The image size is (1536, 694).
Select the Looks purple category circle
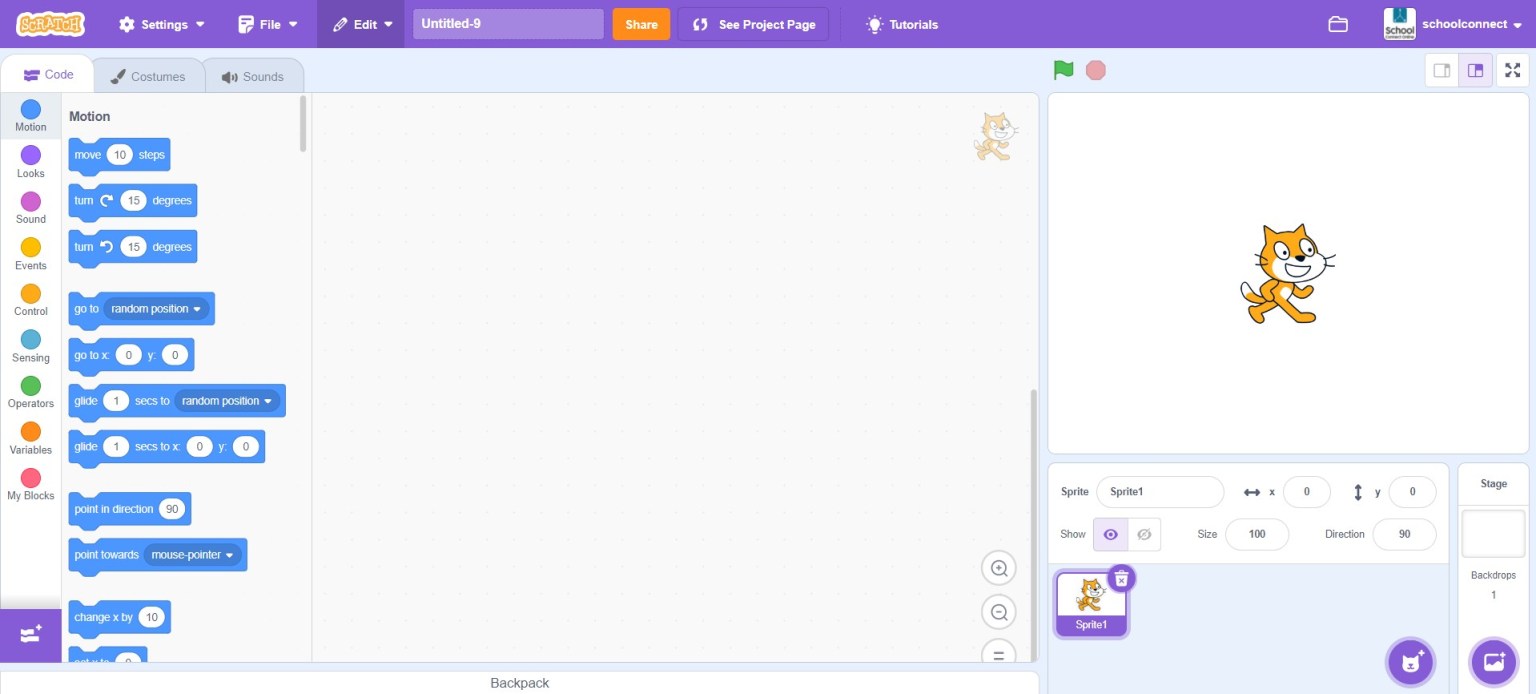31,155
